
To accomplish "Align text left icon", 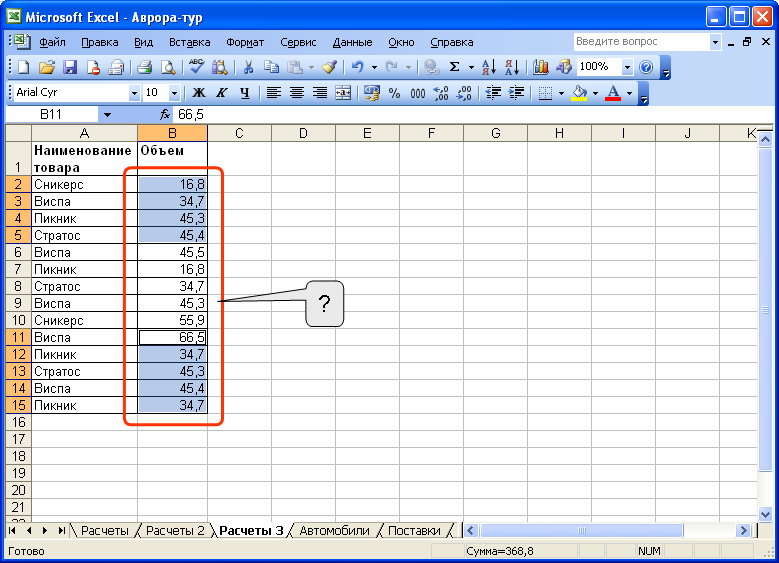I will point(274,93).
